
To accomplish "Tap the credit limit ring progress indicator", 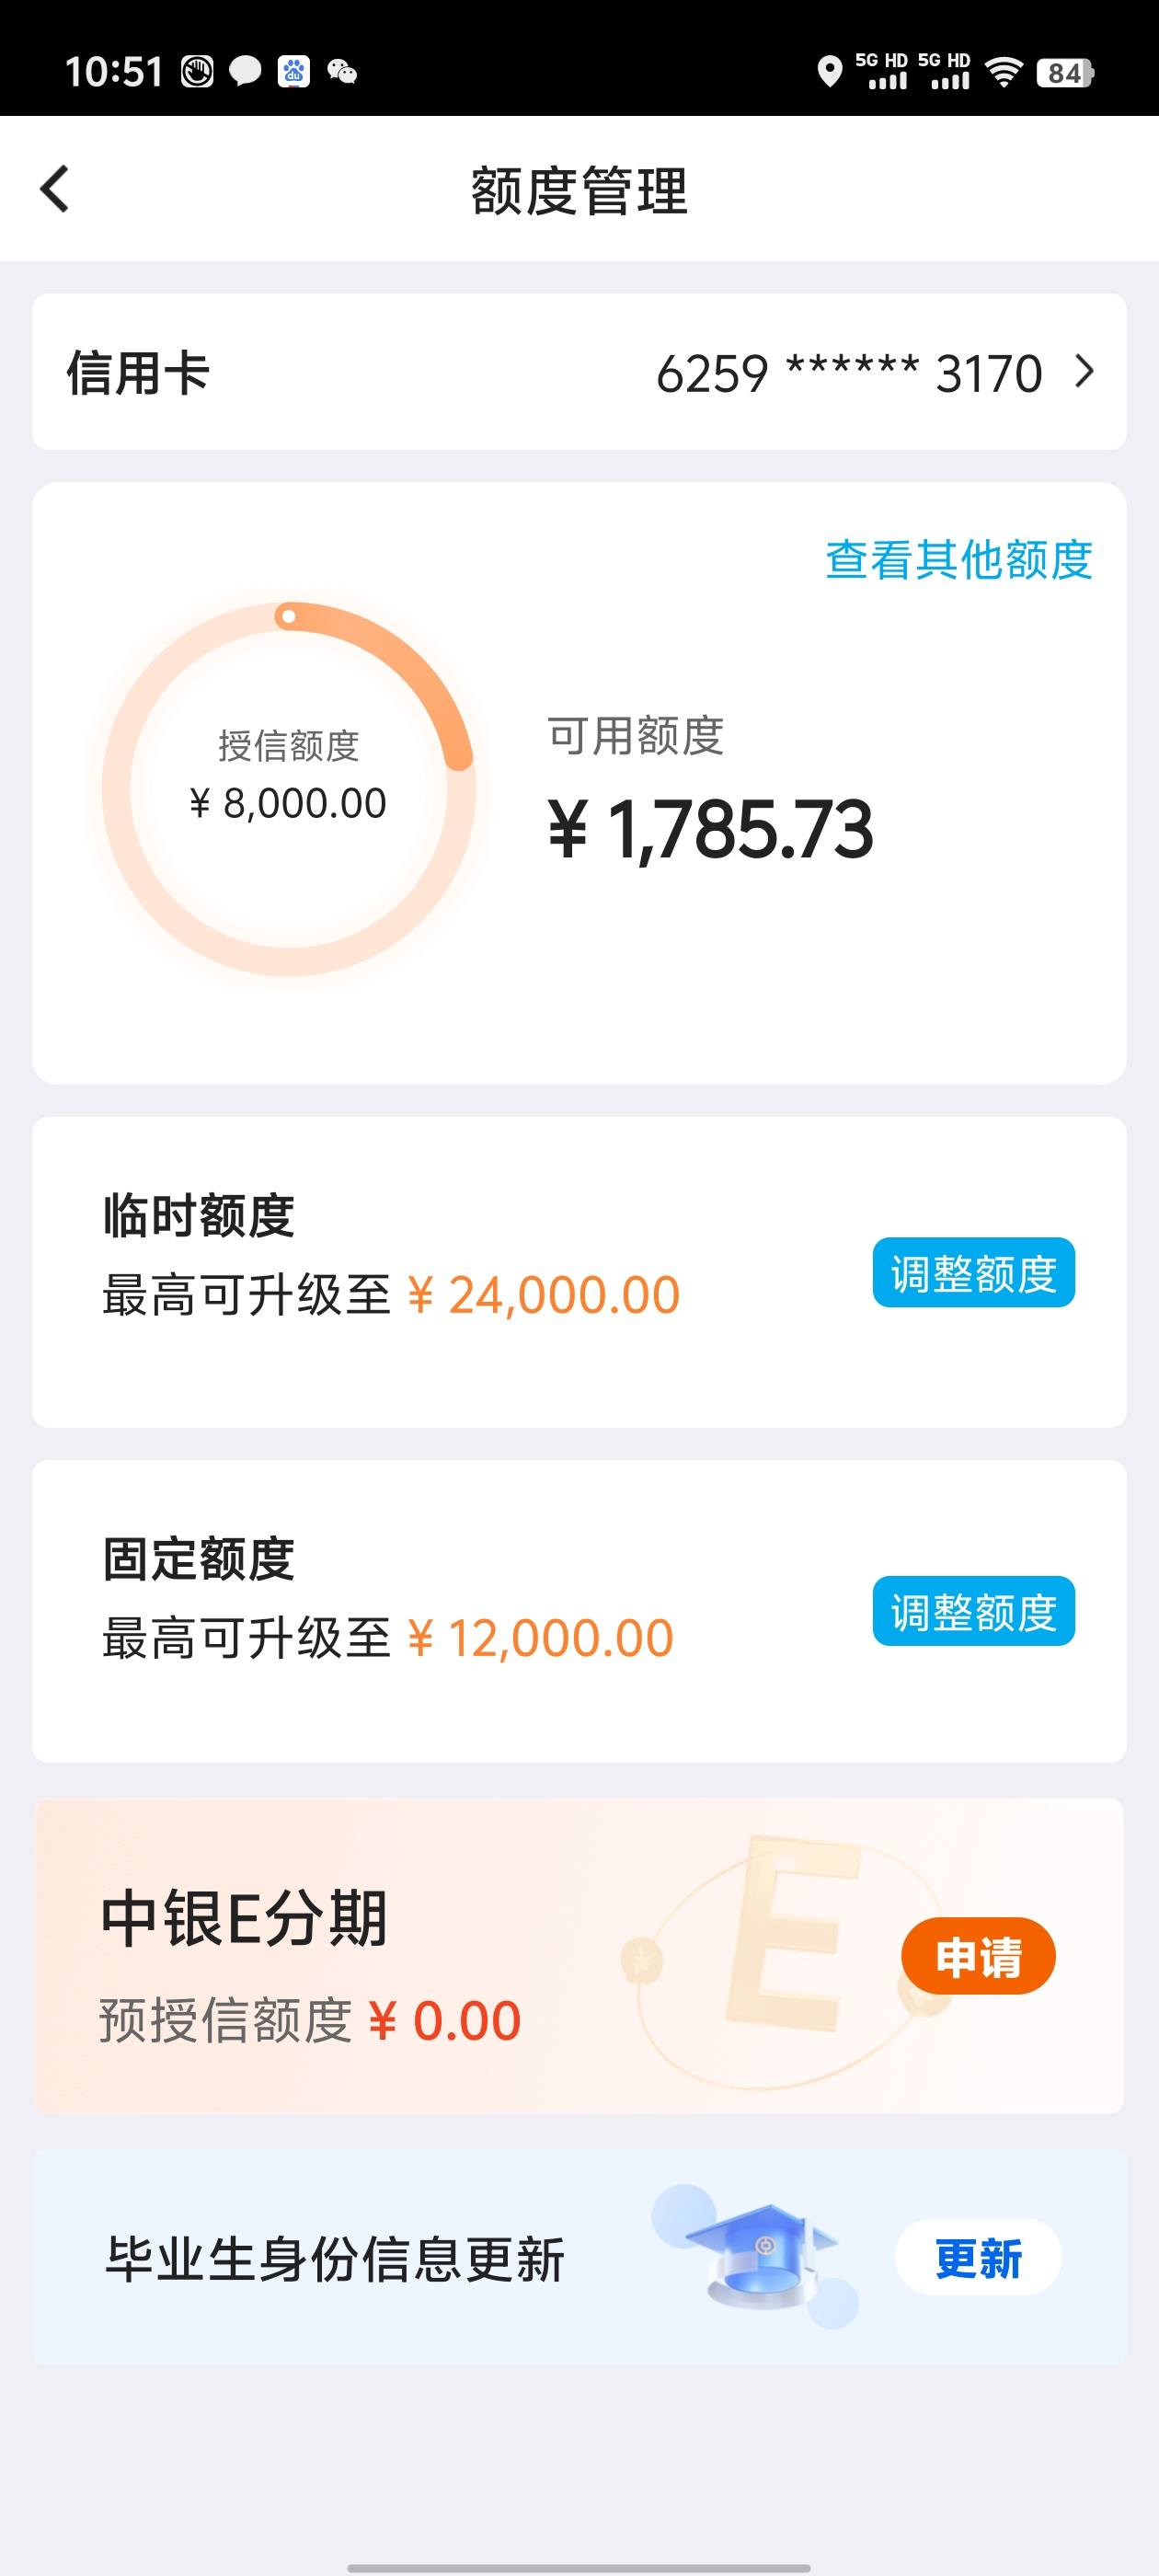I will pos(288,788).
